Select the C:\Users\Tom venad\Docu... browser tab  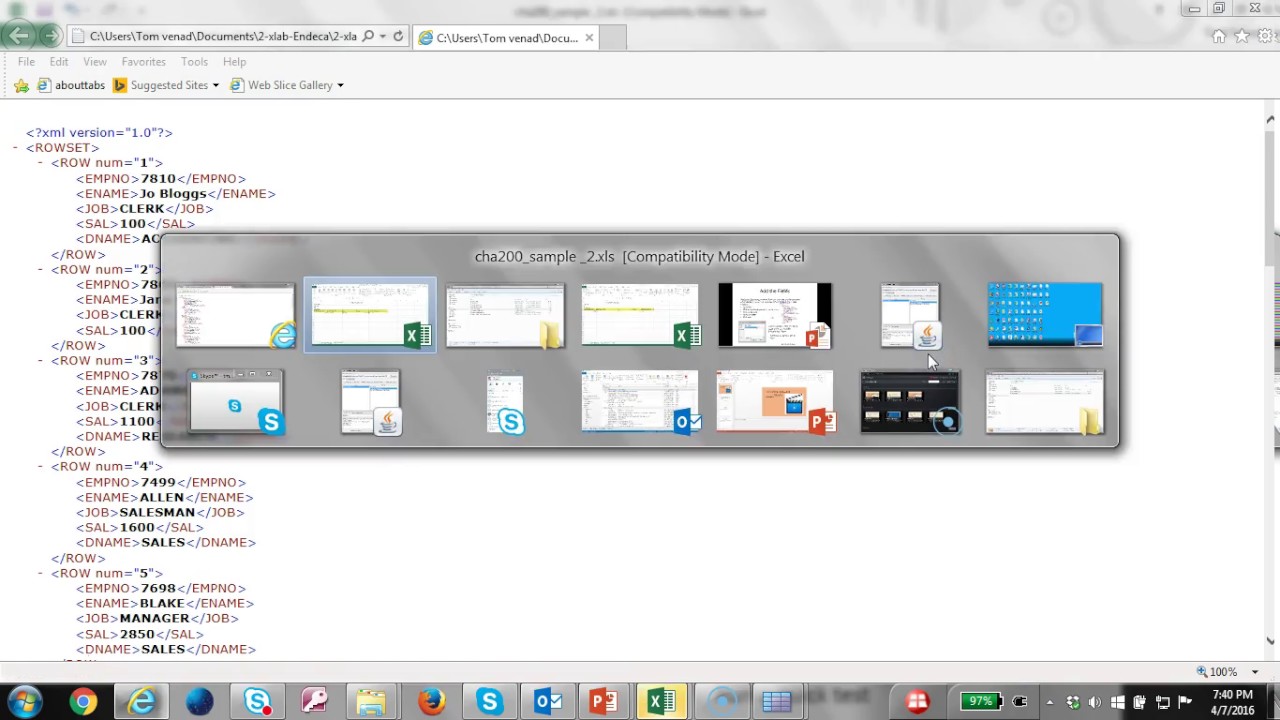tap(507, 38)
